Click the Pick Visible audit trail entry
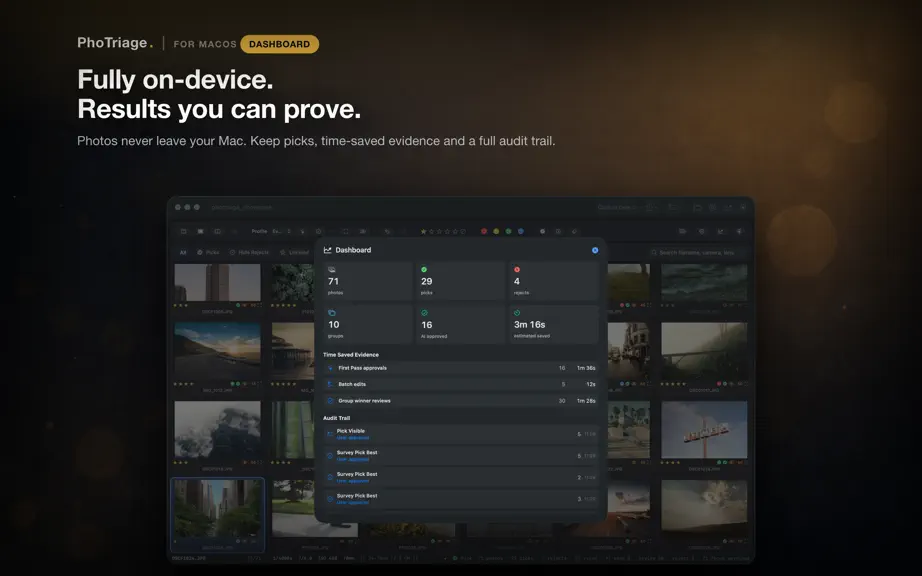The height and width of the screenshot is (576, 922). 460,434
